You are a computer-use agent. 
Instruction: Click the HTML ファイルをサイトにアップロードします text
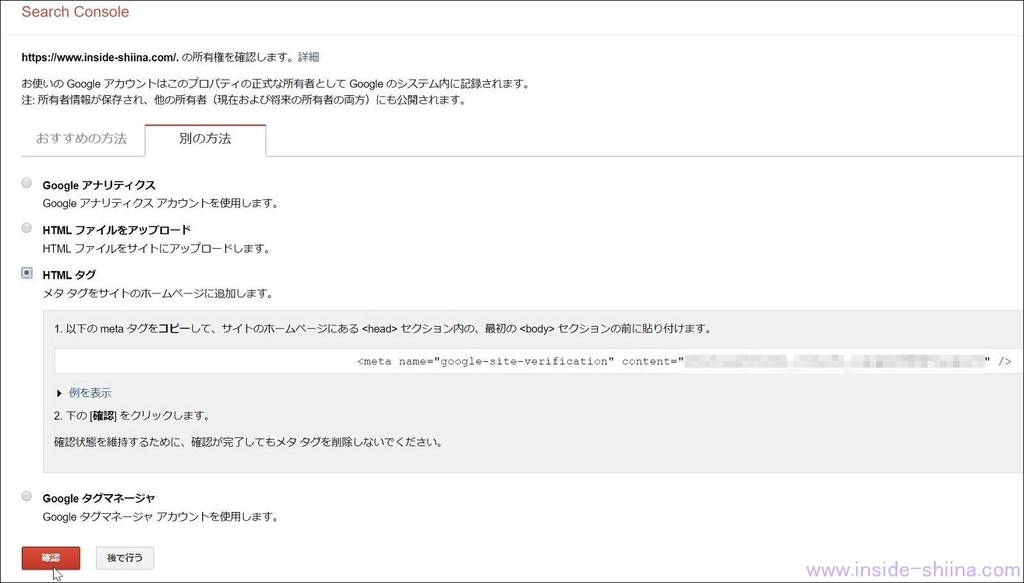tap(156, 248)
